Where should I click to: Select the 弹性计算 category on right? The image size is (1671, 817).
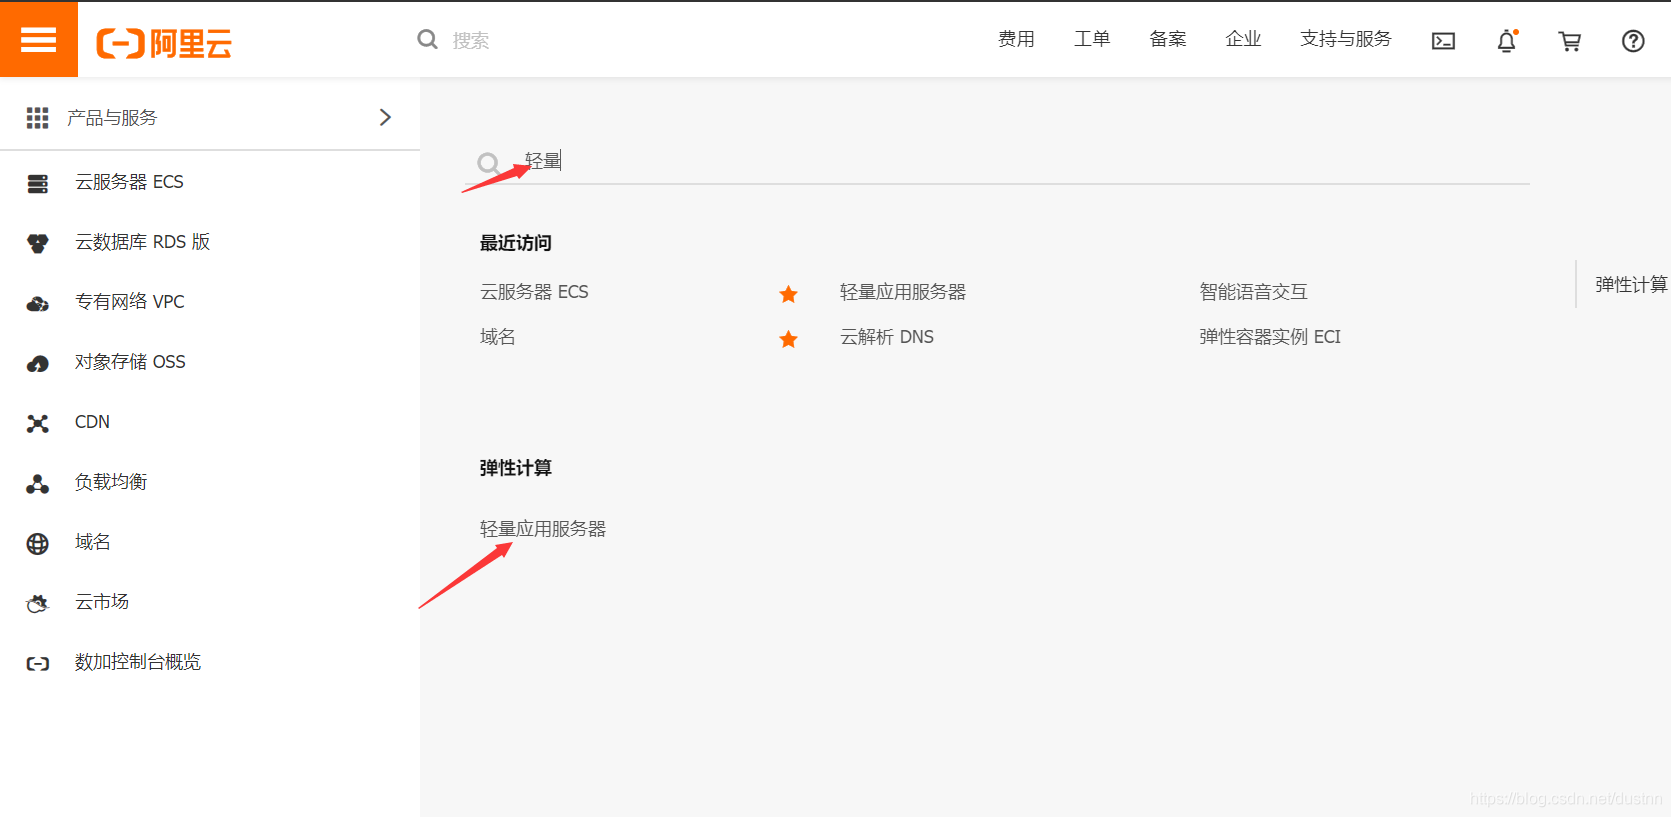pos(1631,284)
